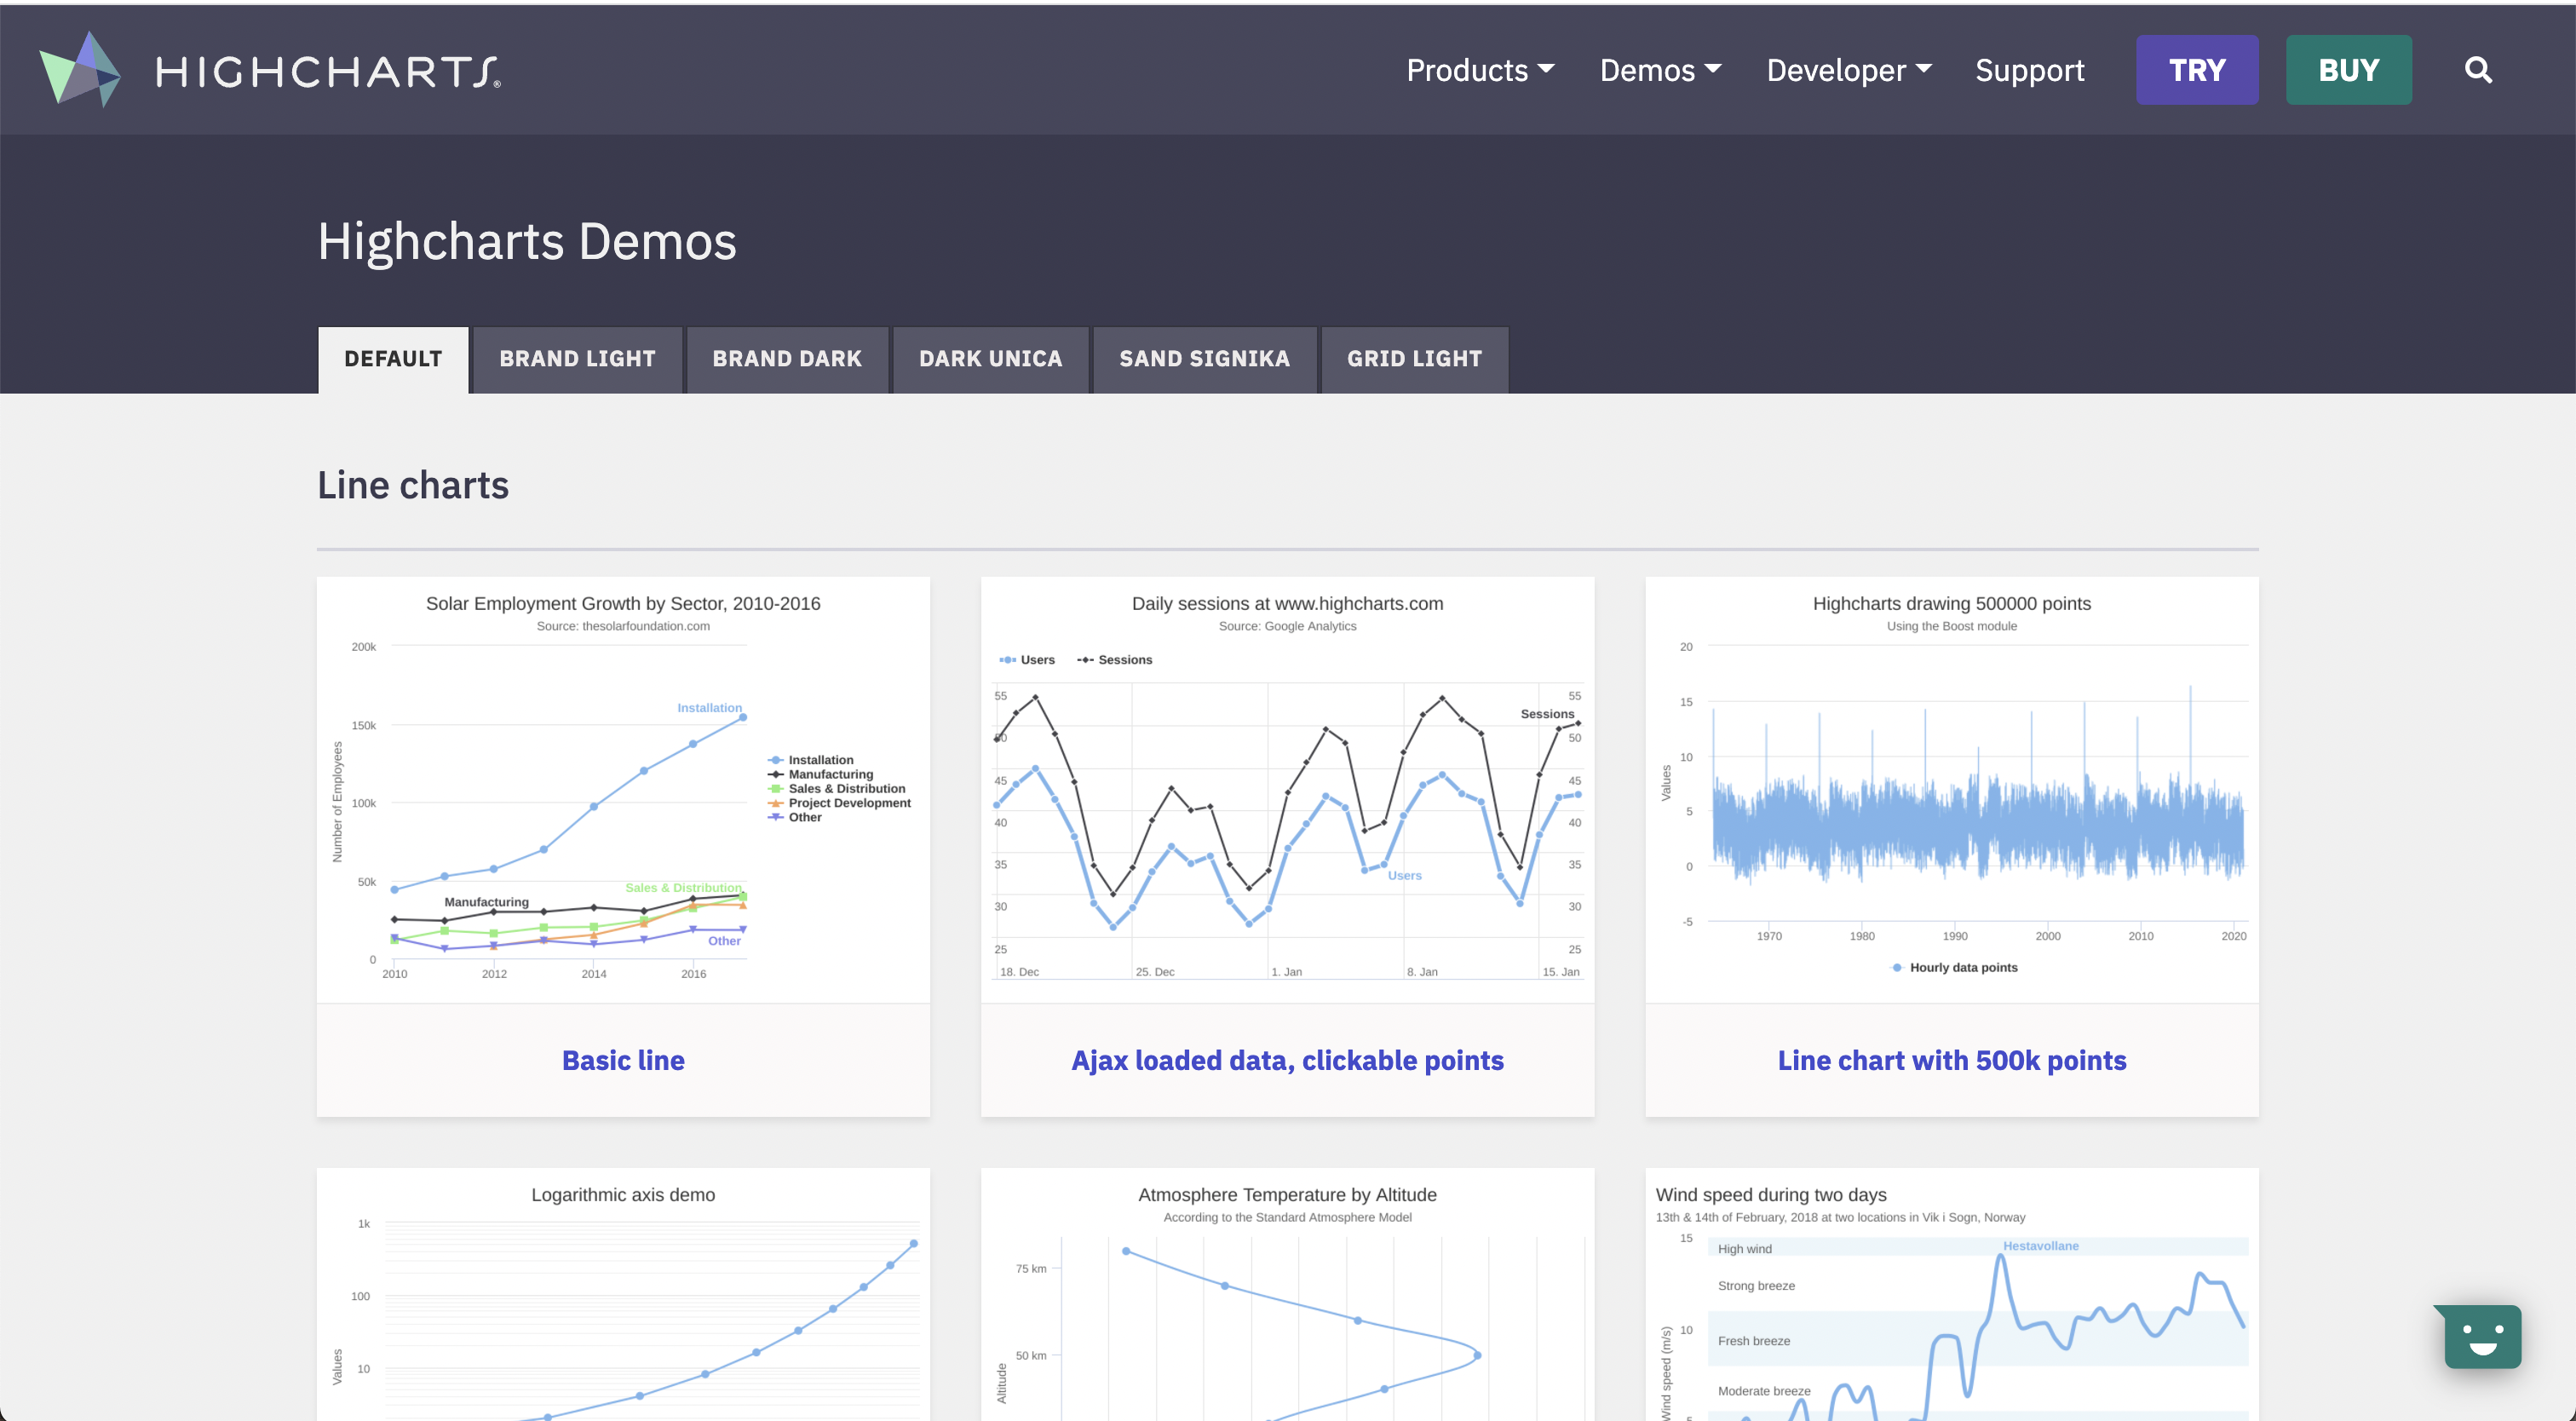Expand the Developer dropdown menu
Image resolution: width=2576 pixels, height=1421 pixels.
1848,70
